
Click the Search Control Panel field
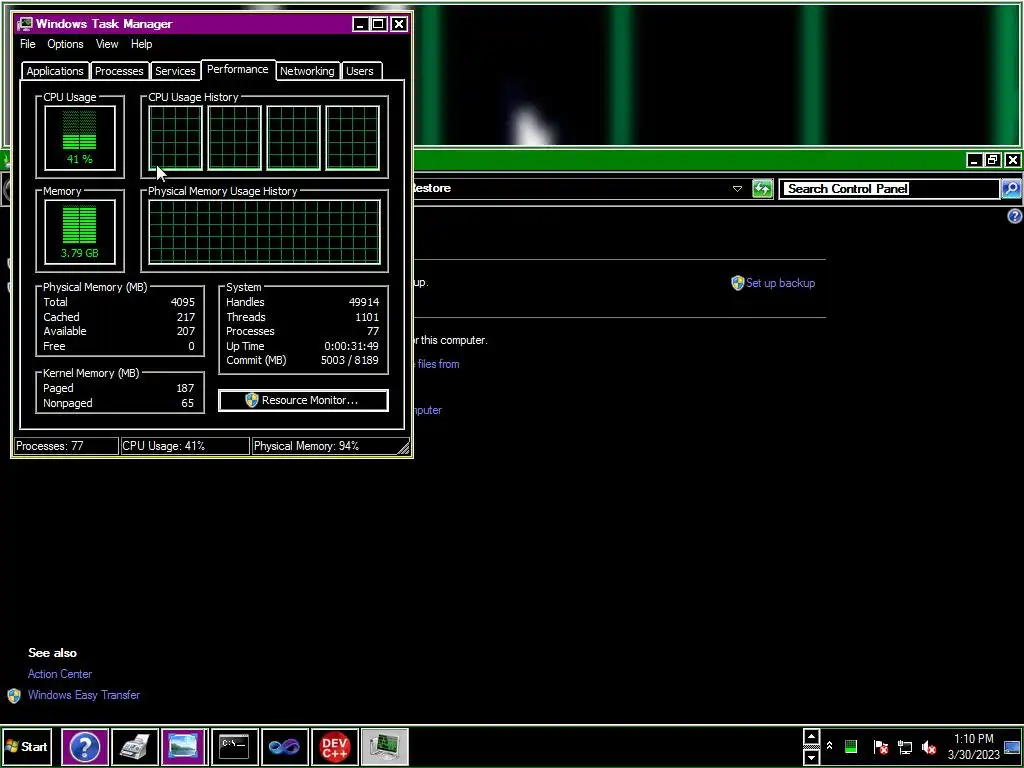889,189
